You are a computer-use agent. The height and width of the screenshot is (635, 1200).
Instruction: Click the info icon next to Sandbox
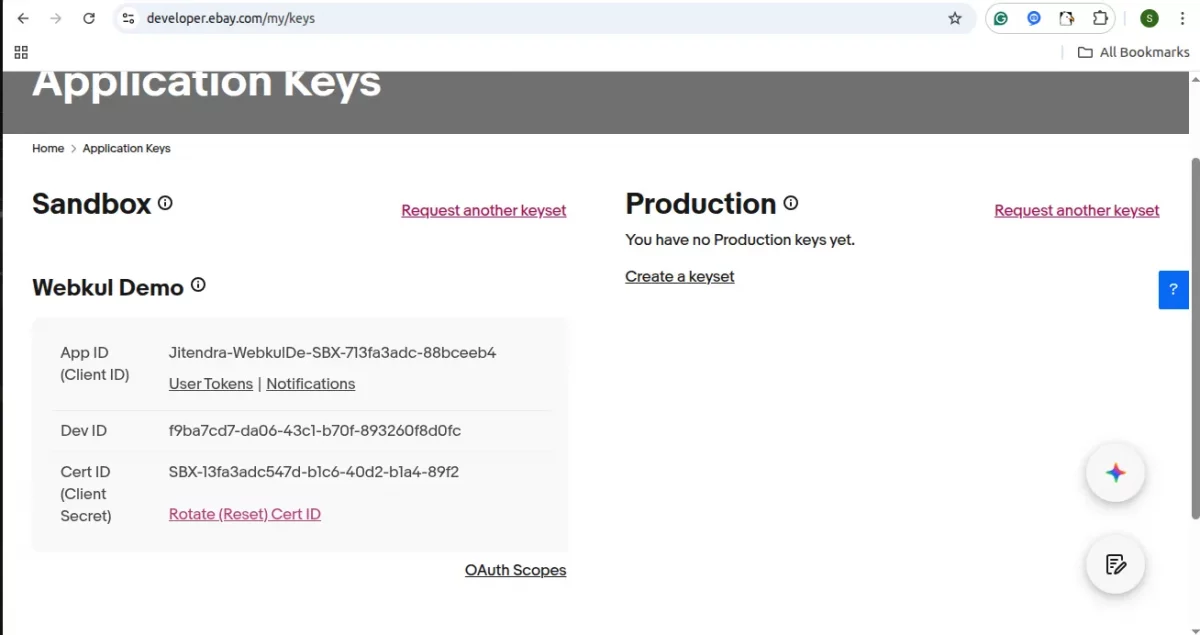(x=166, y=202)
